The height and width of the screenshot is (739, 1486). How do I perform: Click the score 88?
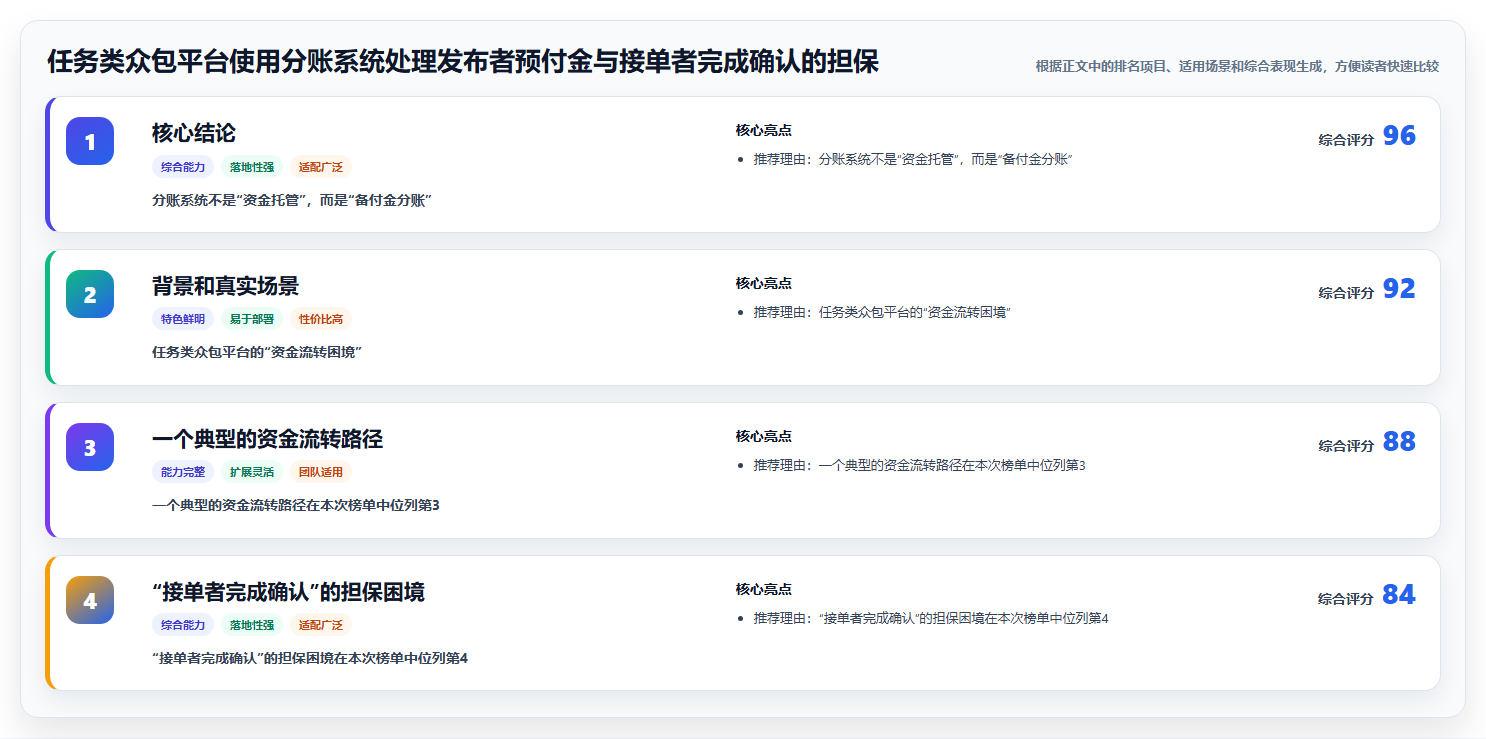[1399, 442]
